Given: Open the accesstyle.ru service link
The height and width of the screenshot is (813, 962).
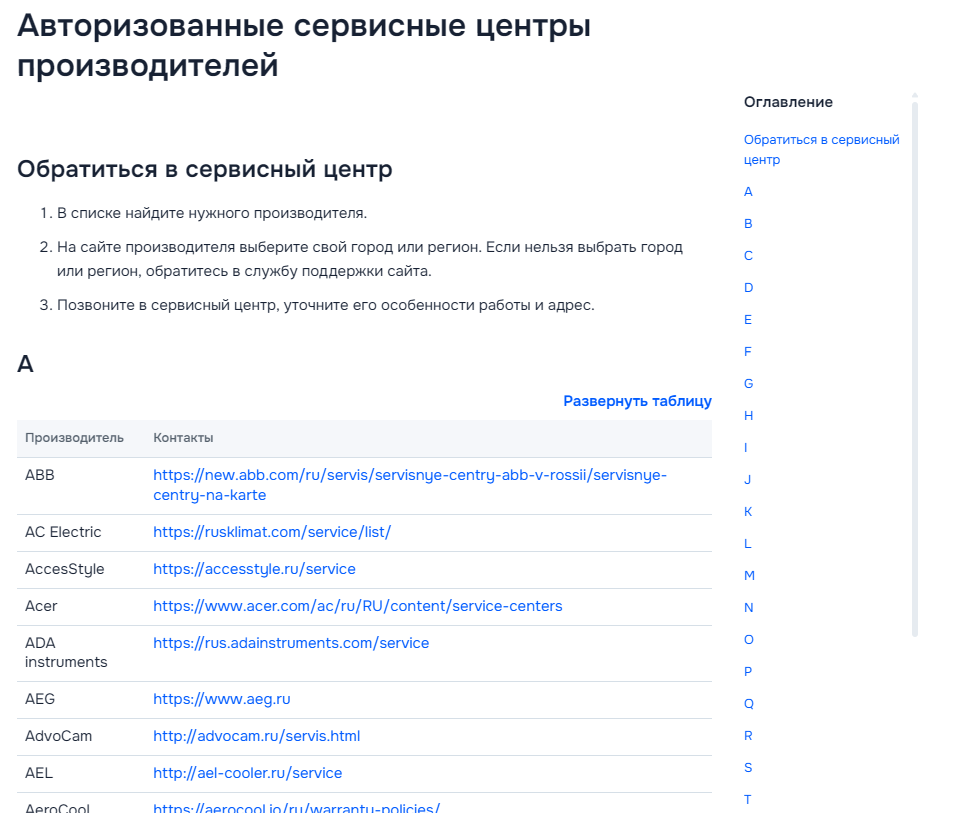Looking at the screenshot, I should pos(254,569).
